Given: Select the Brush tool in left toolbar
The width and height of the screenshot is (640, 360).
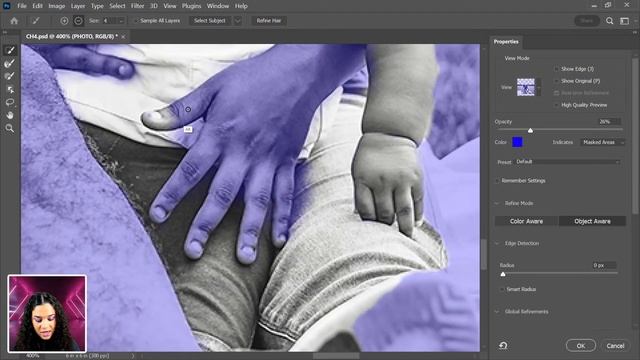Looking at the screenshot, I should pos(9,76).
